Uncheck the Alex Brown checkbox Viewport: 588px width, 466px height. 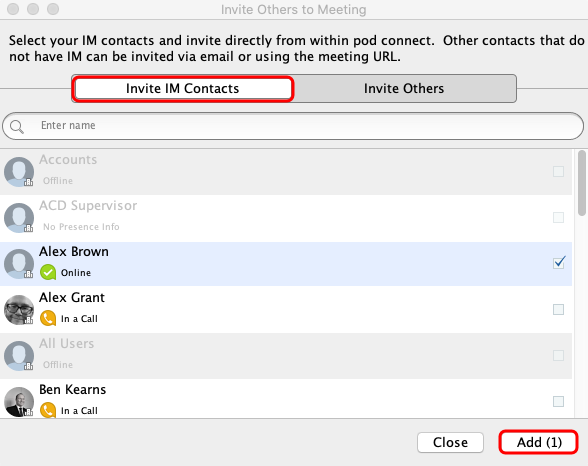point(558,263)
